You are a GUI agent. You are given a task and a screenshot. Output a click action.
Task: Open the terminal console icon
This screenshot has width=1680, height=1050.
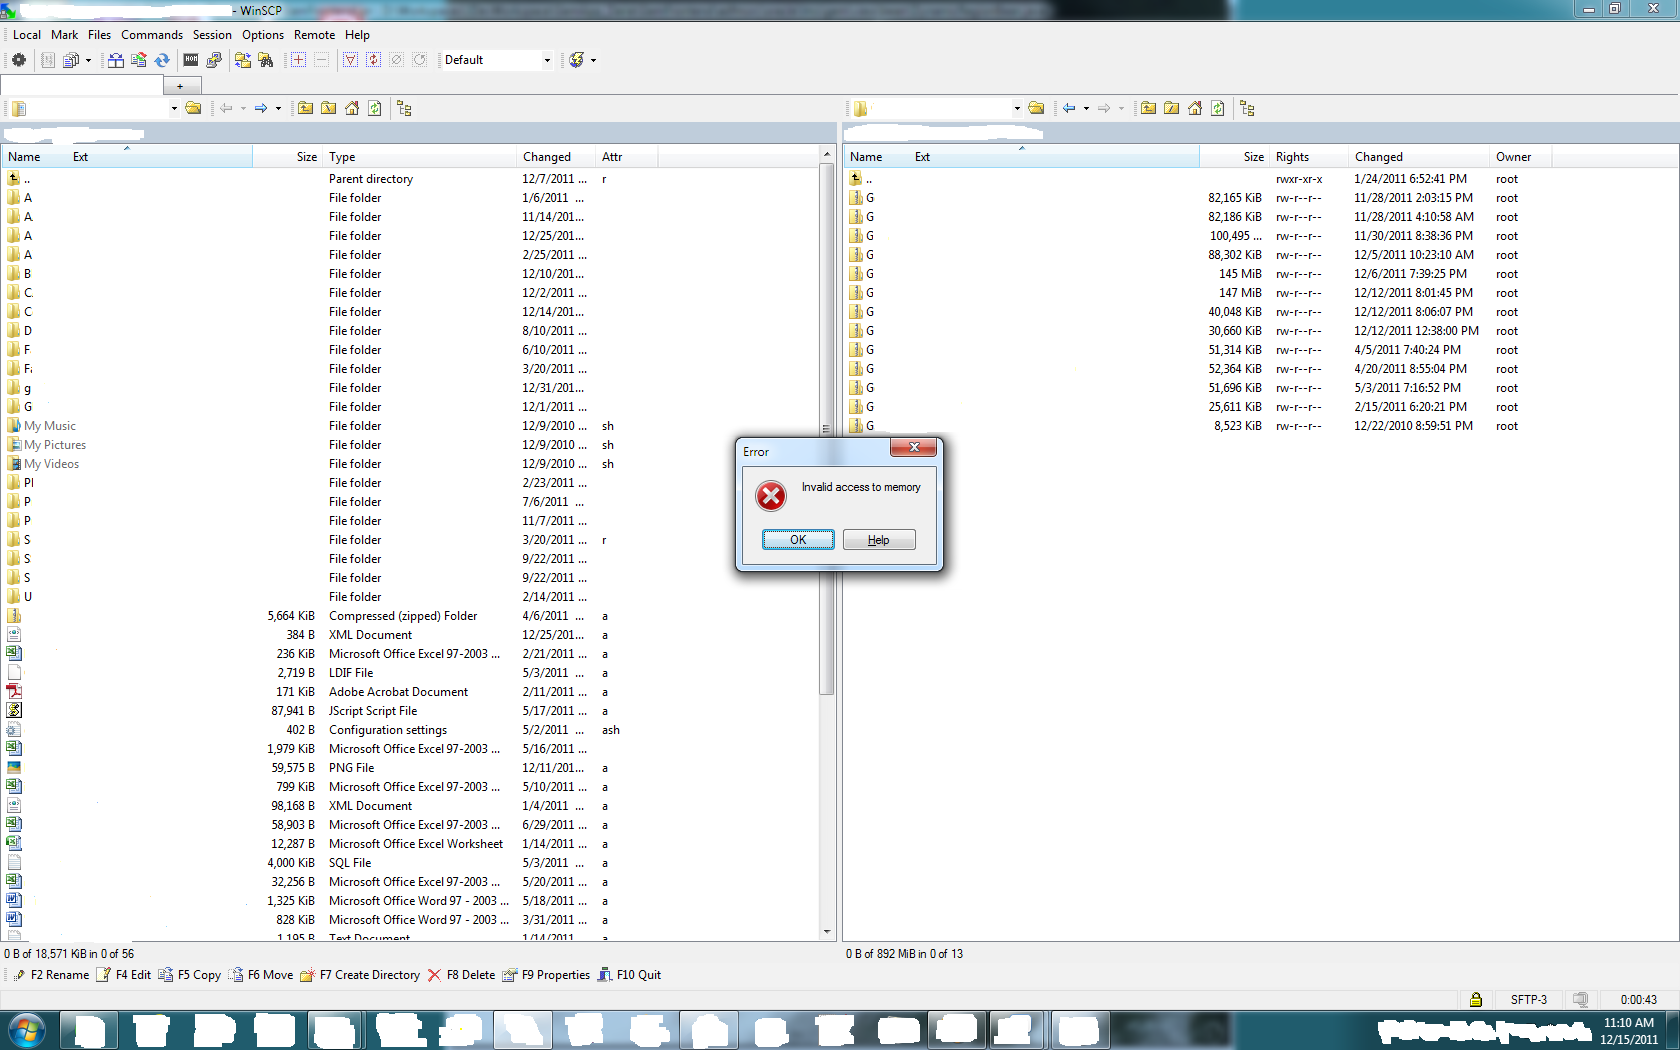(x=191, y=60)
